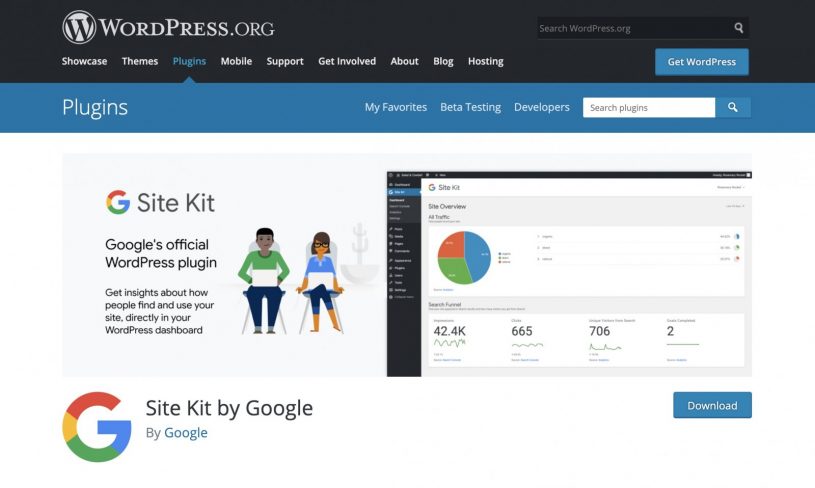815x488 pixels.
Task: Submit the plugin search with magnifier button
Action: pos(733,108)
